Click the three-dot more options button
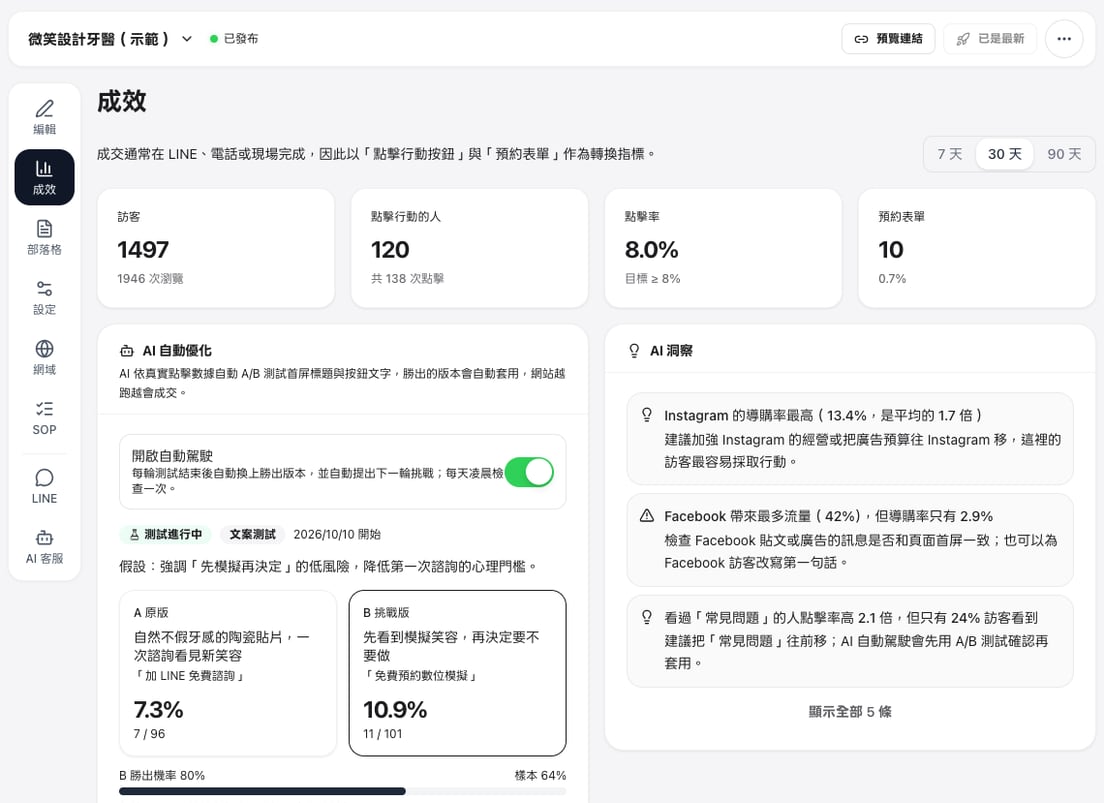Viewport: 1104px width, 803px height. point(1064,39)
